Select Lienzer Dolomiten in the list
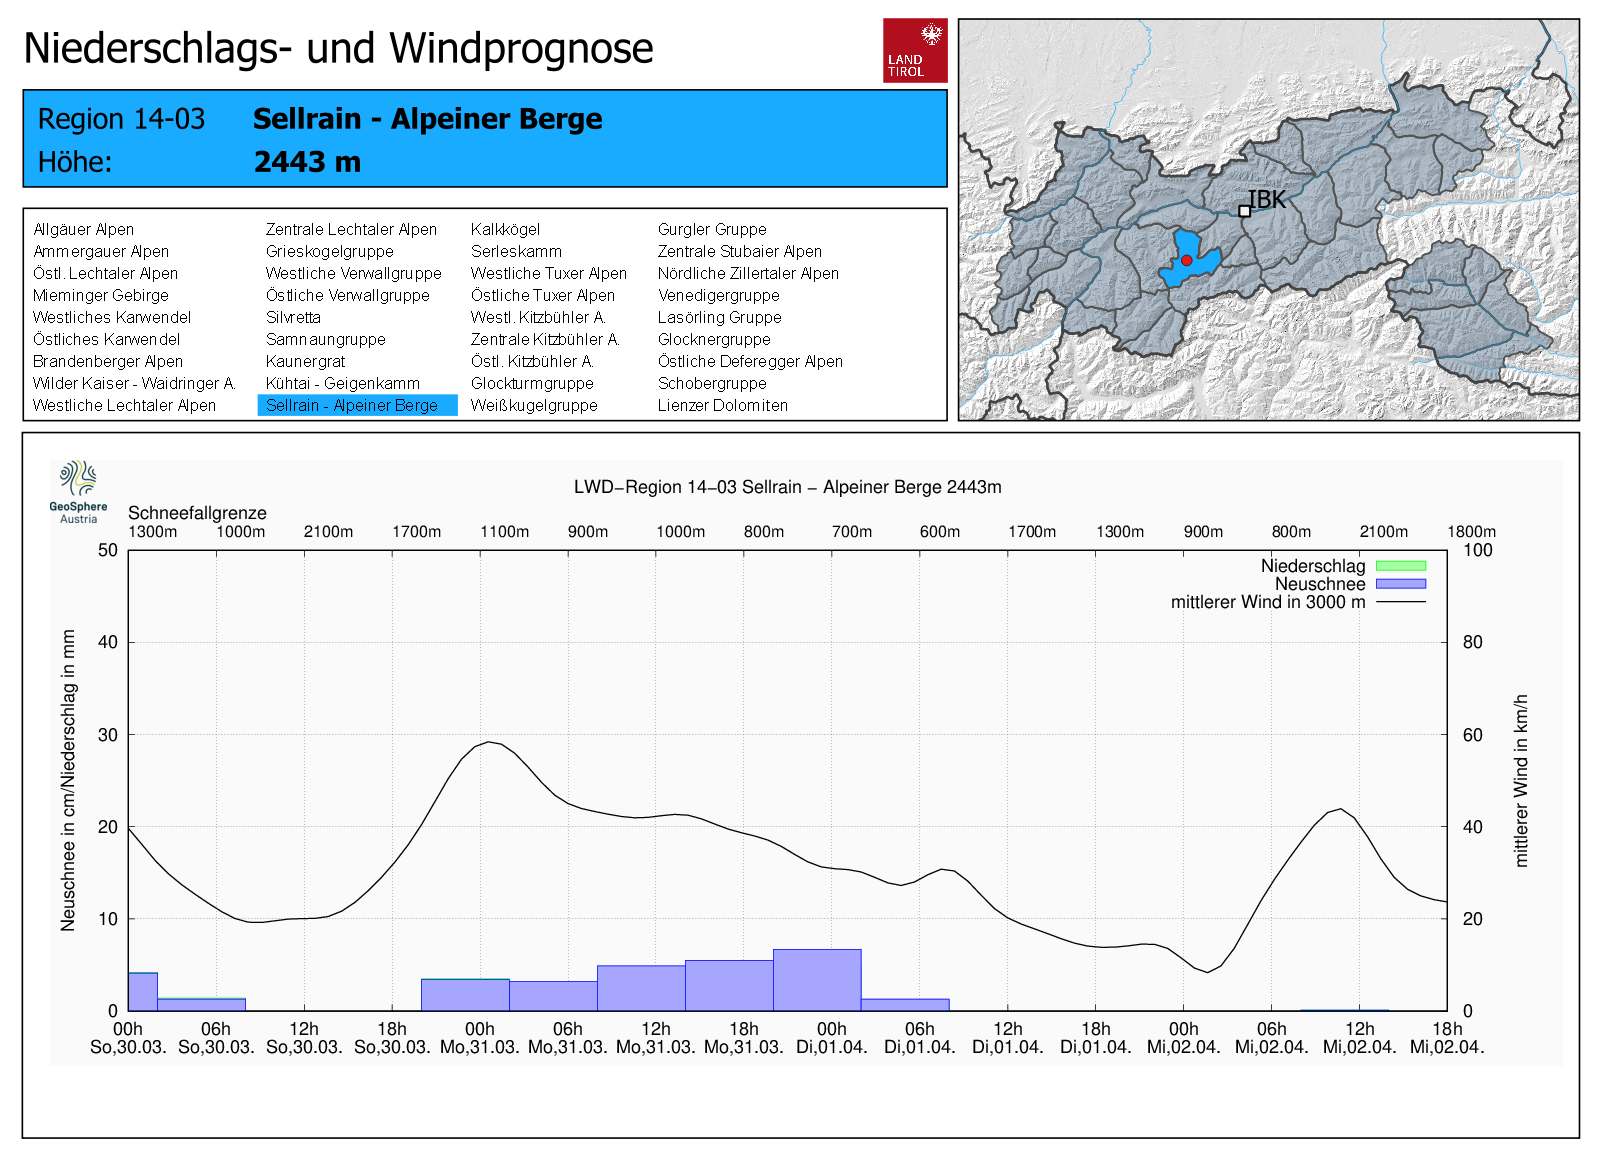The height and width of the screenshot is (1153, 1600). (722, 405)
